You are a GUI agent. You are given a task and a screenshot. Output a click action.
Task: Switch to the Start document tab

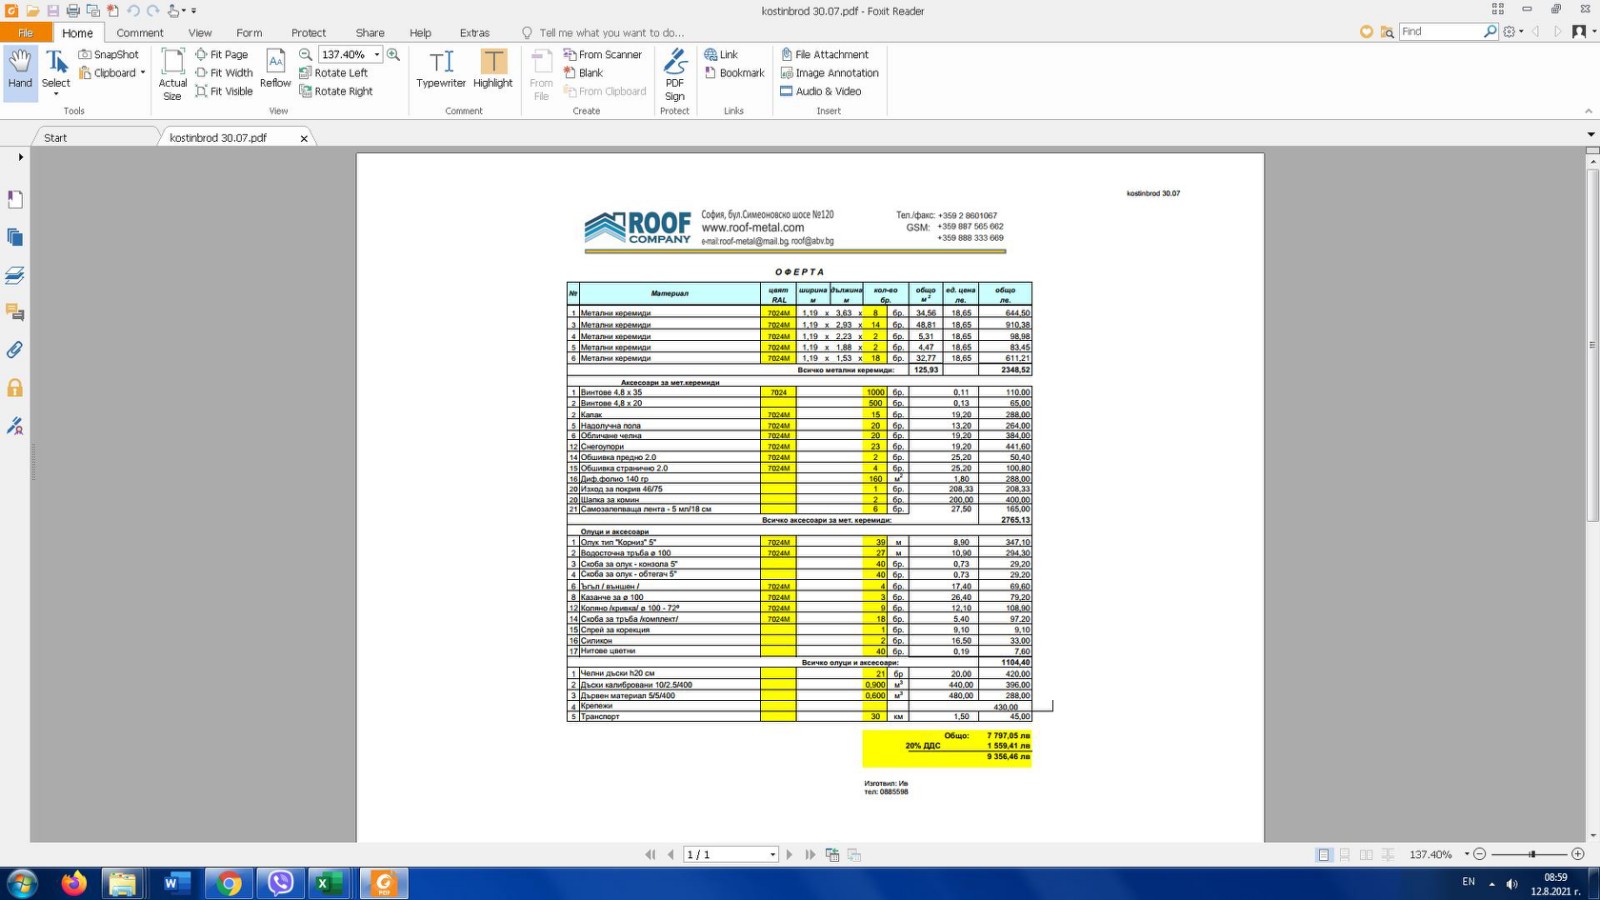pos(56,138)
